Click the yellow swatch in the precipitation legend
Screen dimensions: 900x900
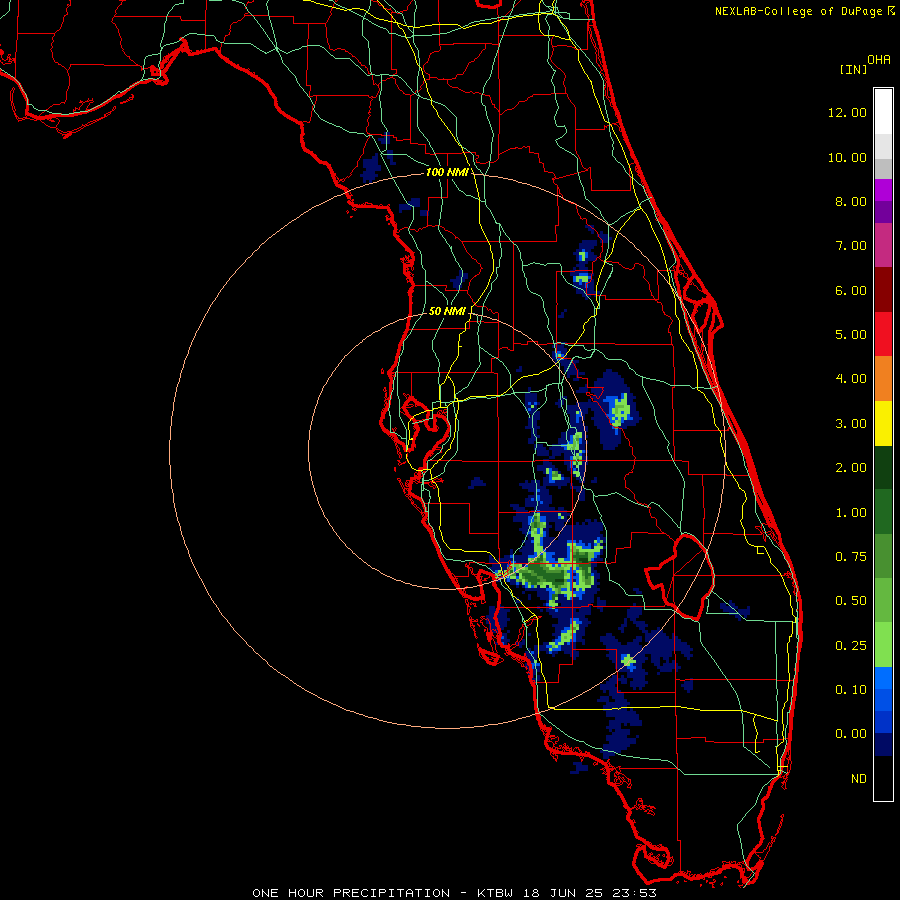[x=883, y=424]
